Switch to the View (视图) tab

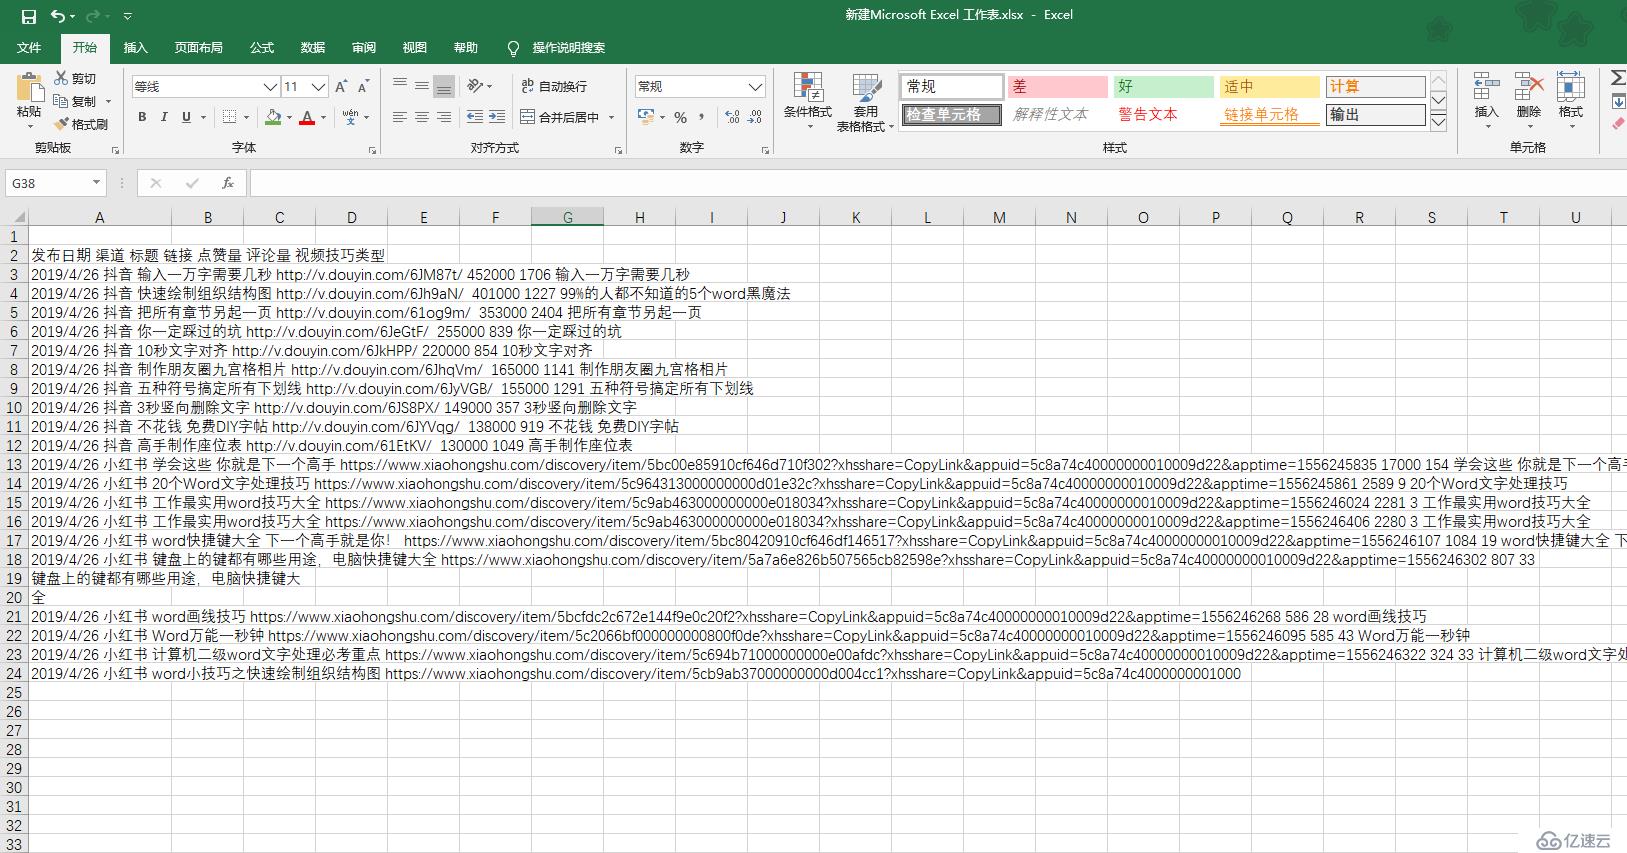(414, 47)
